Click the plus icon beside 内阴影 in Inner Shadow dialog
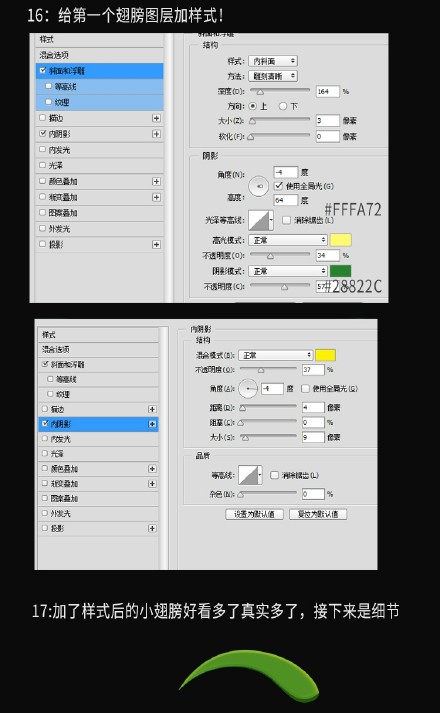 click(152, 424)
